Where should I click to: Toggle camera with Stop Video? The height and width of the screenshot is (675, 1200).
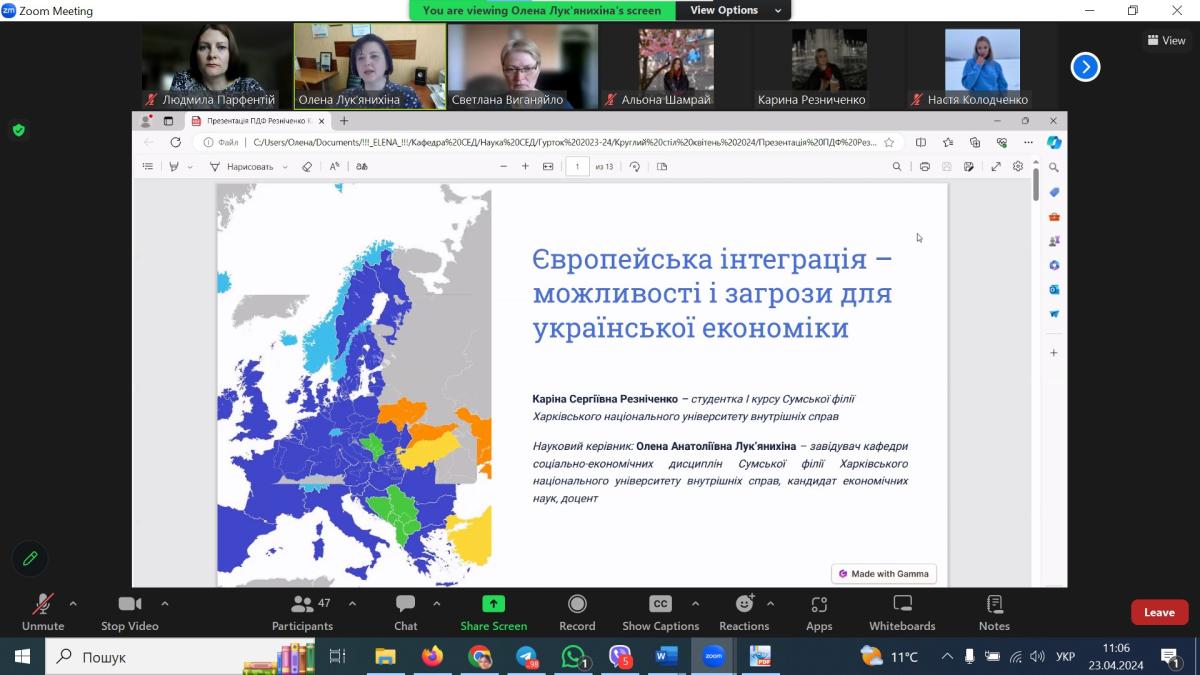130,612
